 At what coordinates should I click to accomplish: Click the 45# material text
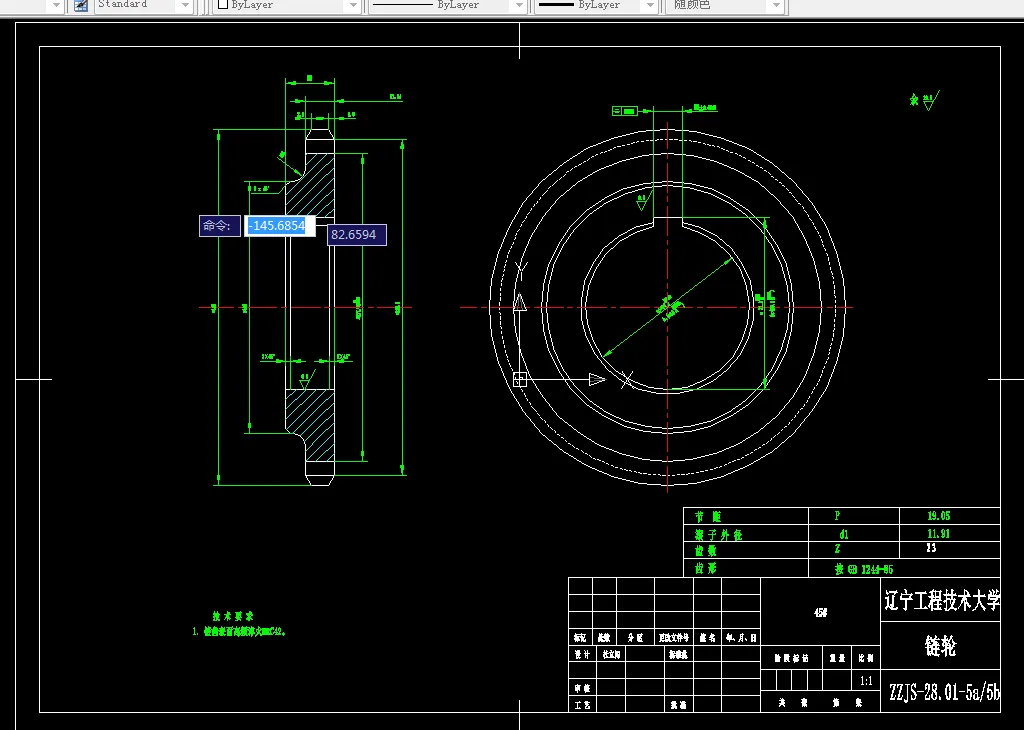pos(821,612)
